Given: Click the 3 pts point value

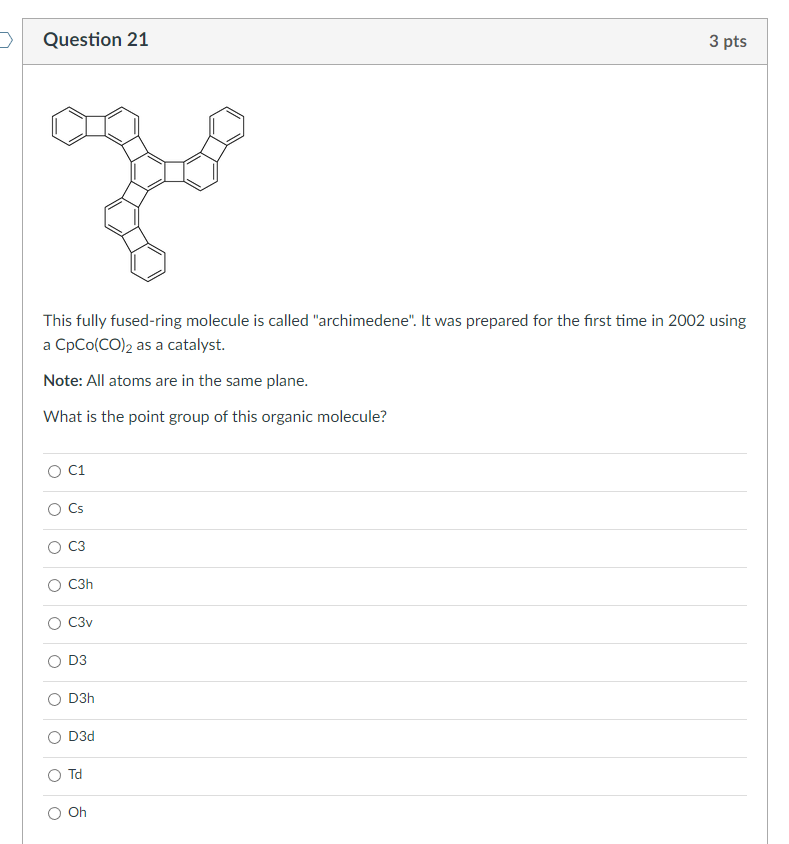Looking at the screenshot, I should tap(728, 40).
